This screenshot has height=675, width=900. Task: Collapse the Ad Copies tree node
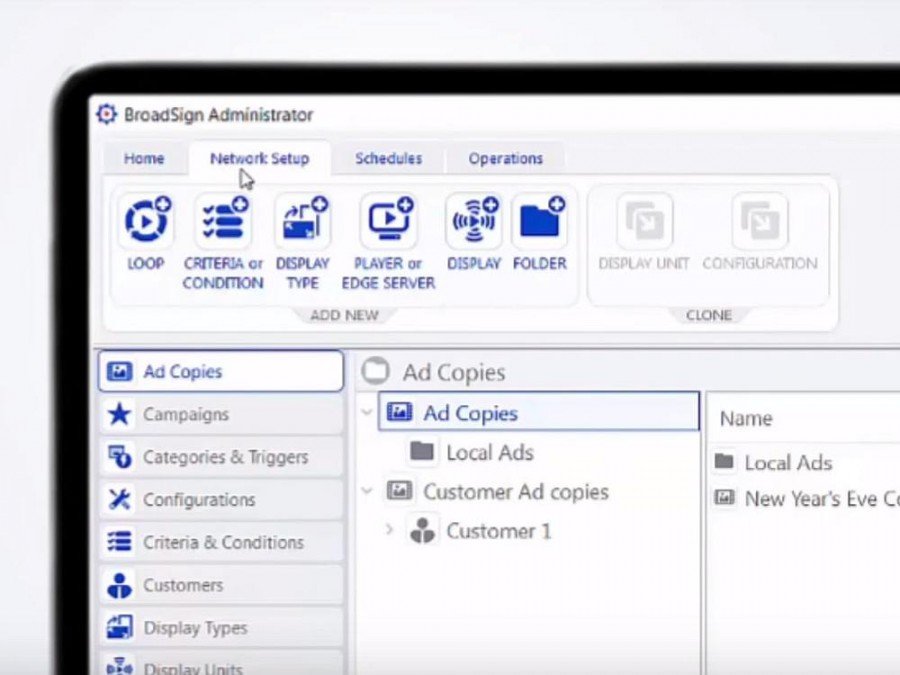(366, 412)
